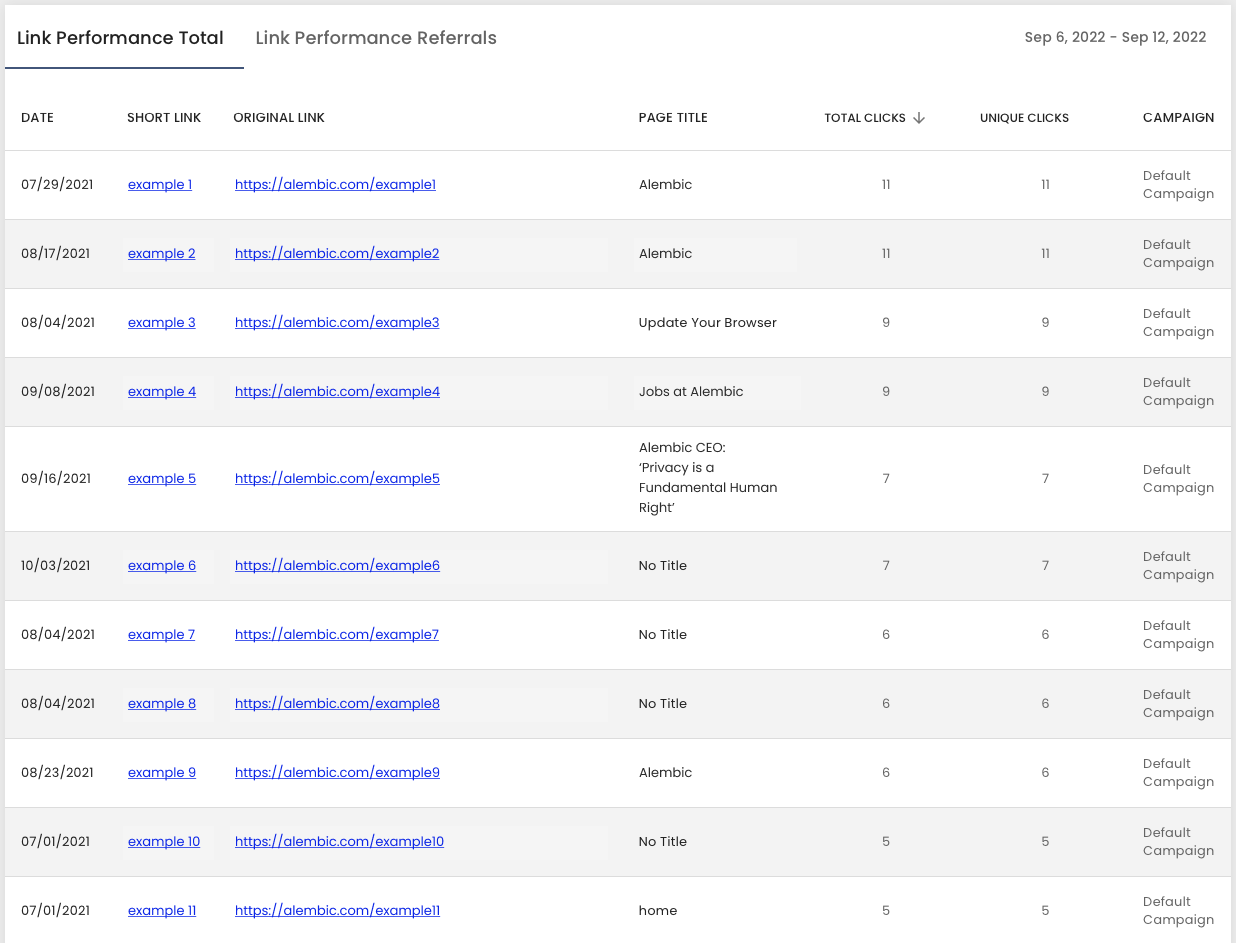Click the alembic.com/example8 link
The width and height of the screenshot is (1236, 943).
pos(337,704)
